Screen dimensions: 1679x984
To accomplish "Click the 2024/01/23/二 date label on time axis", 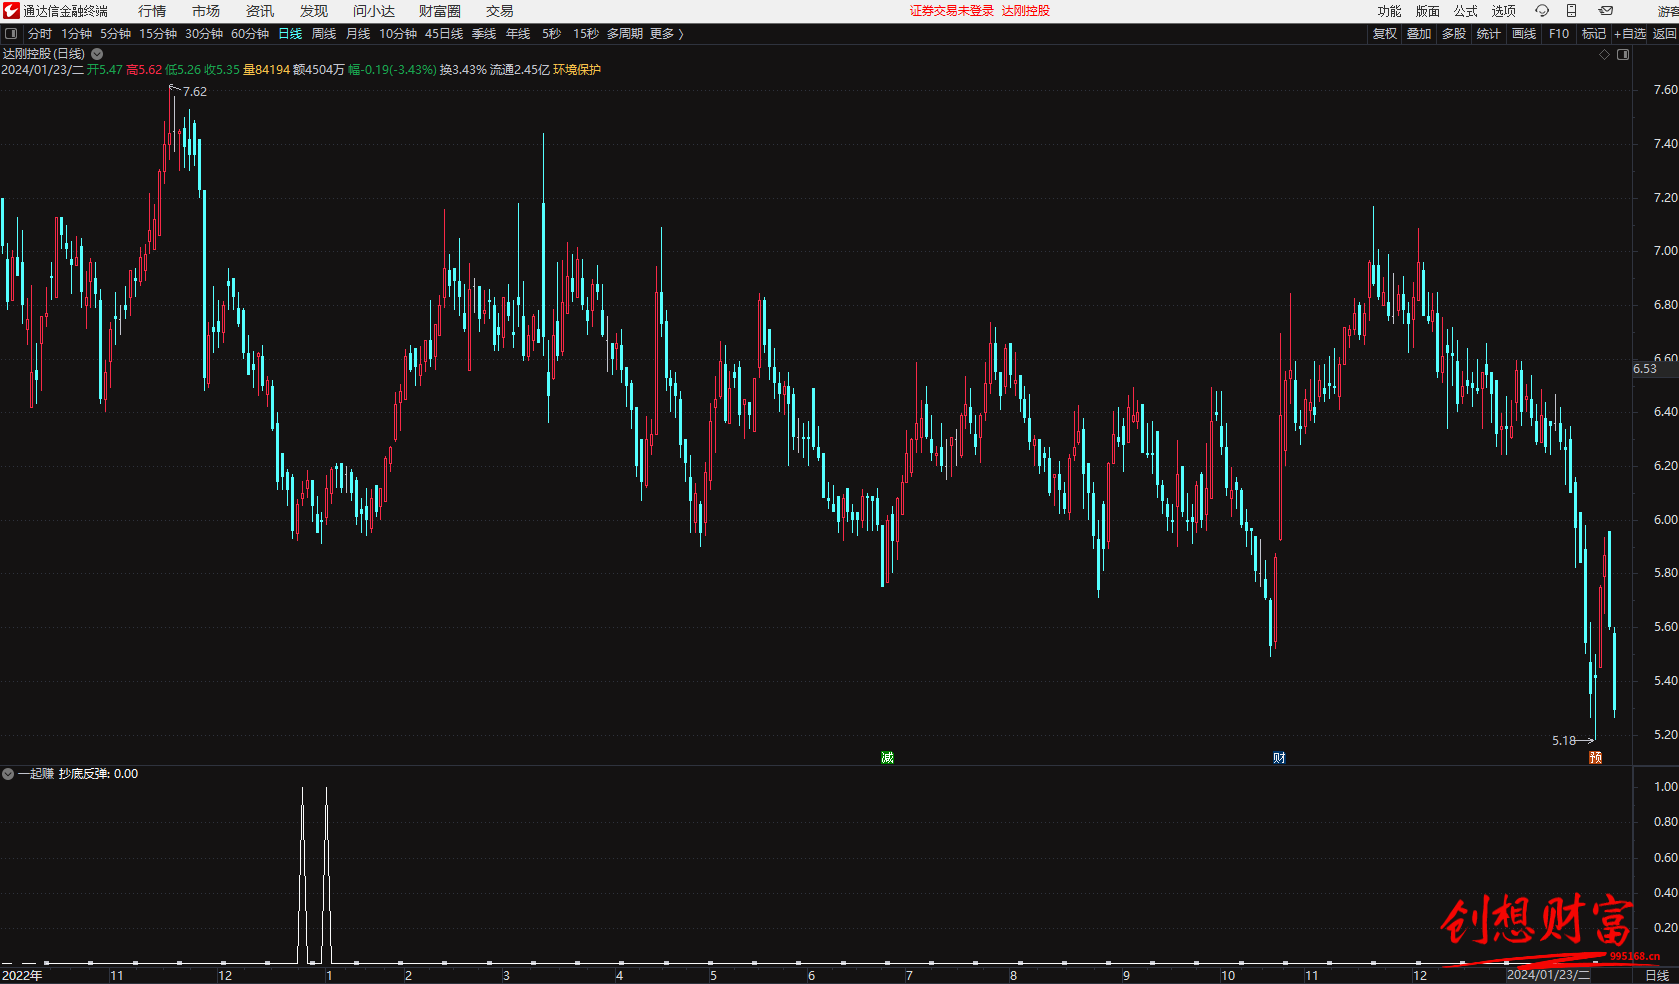I will pos(1548,975).
